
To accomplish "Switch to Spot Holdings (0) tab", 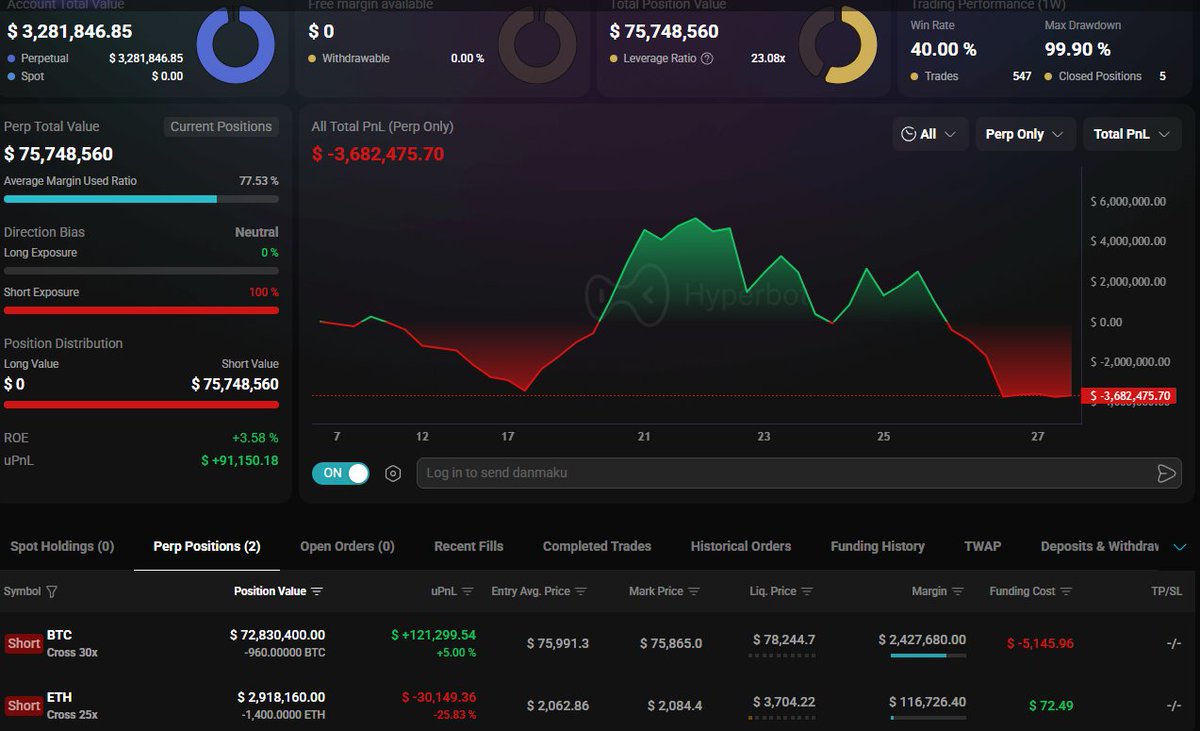I will (x=62, y=546).
